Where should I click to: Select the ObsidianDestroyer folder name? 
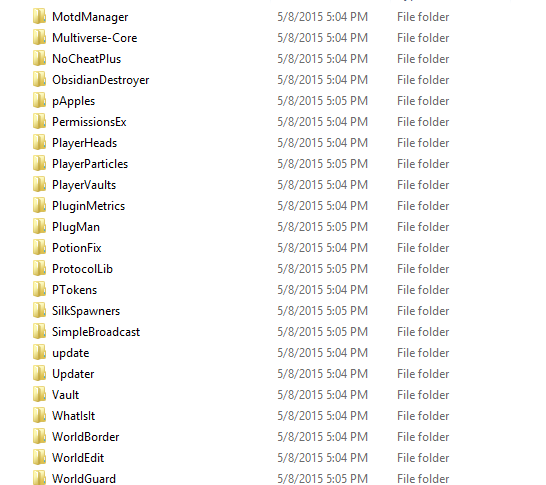click(101, 80)
